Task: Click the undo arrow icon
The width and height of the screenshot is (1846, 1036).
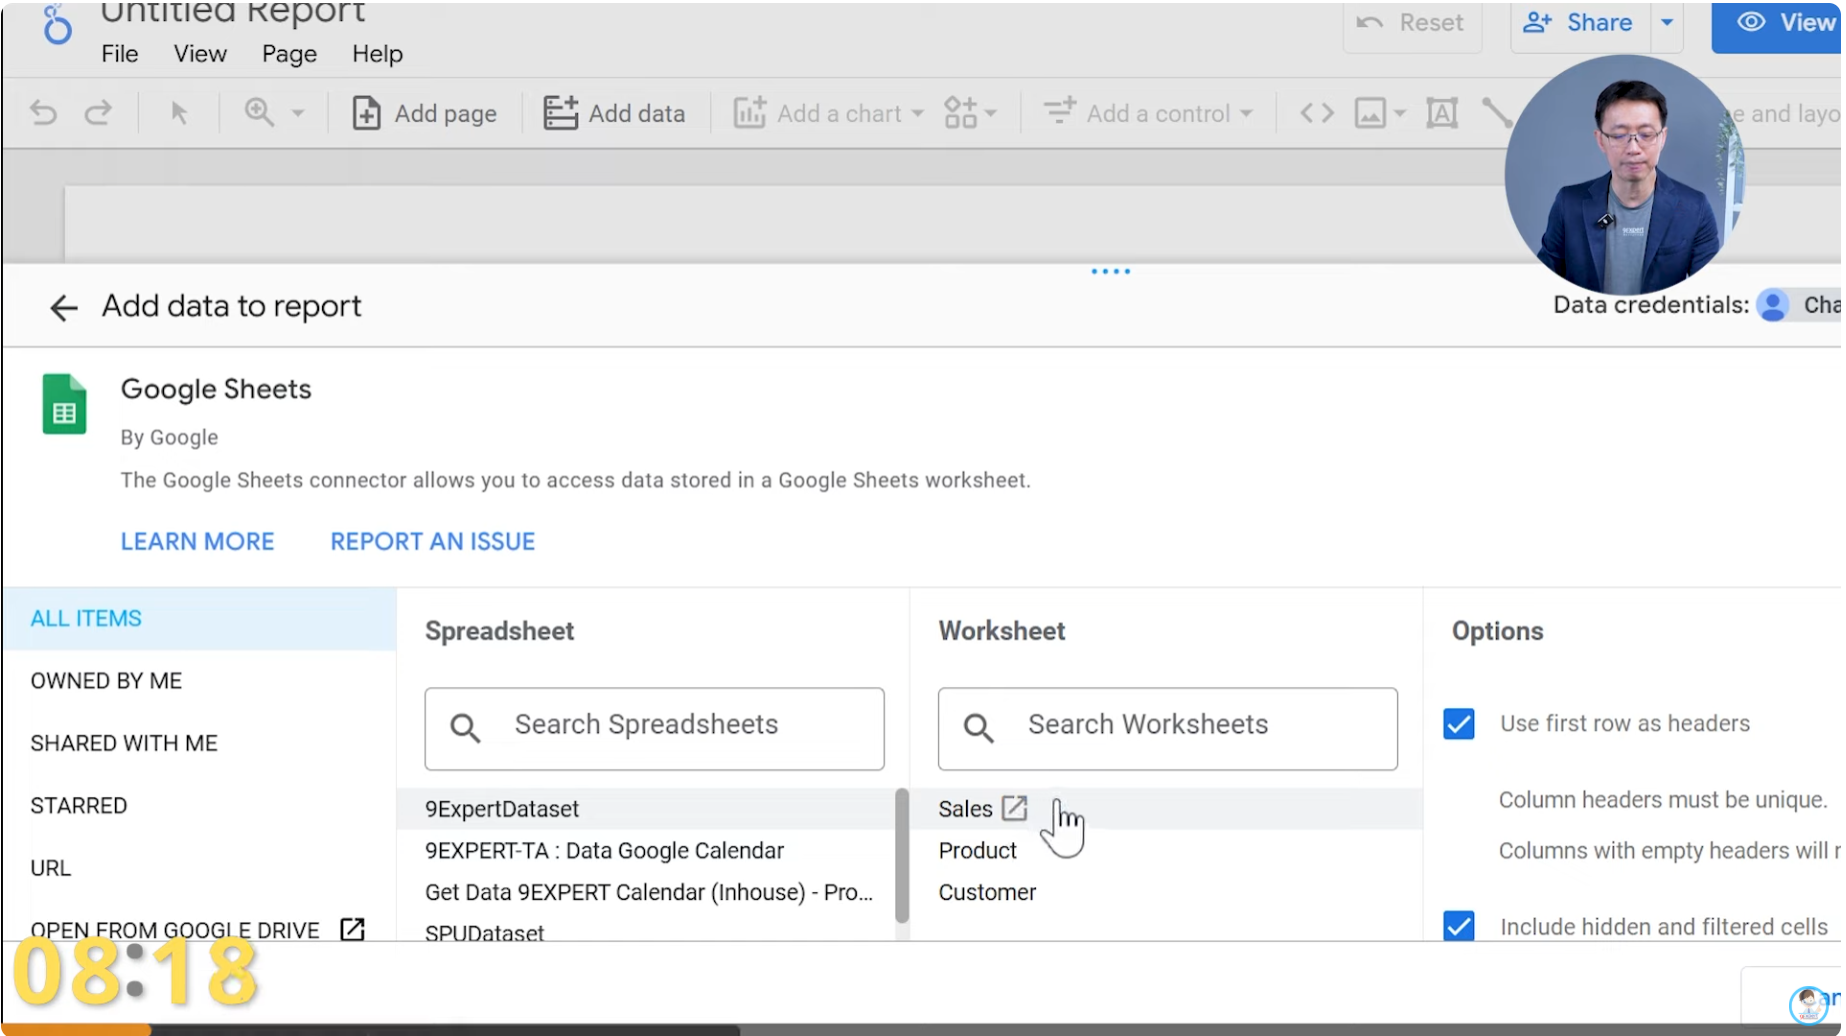Action: pos(42,113)
